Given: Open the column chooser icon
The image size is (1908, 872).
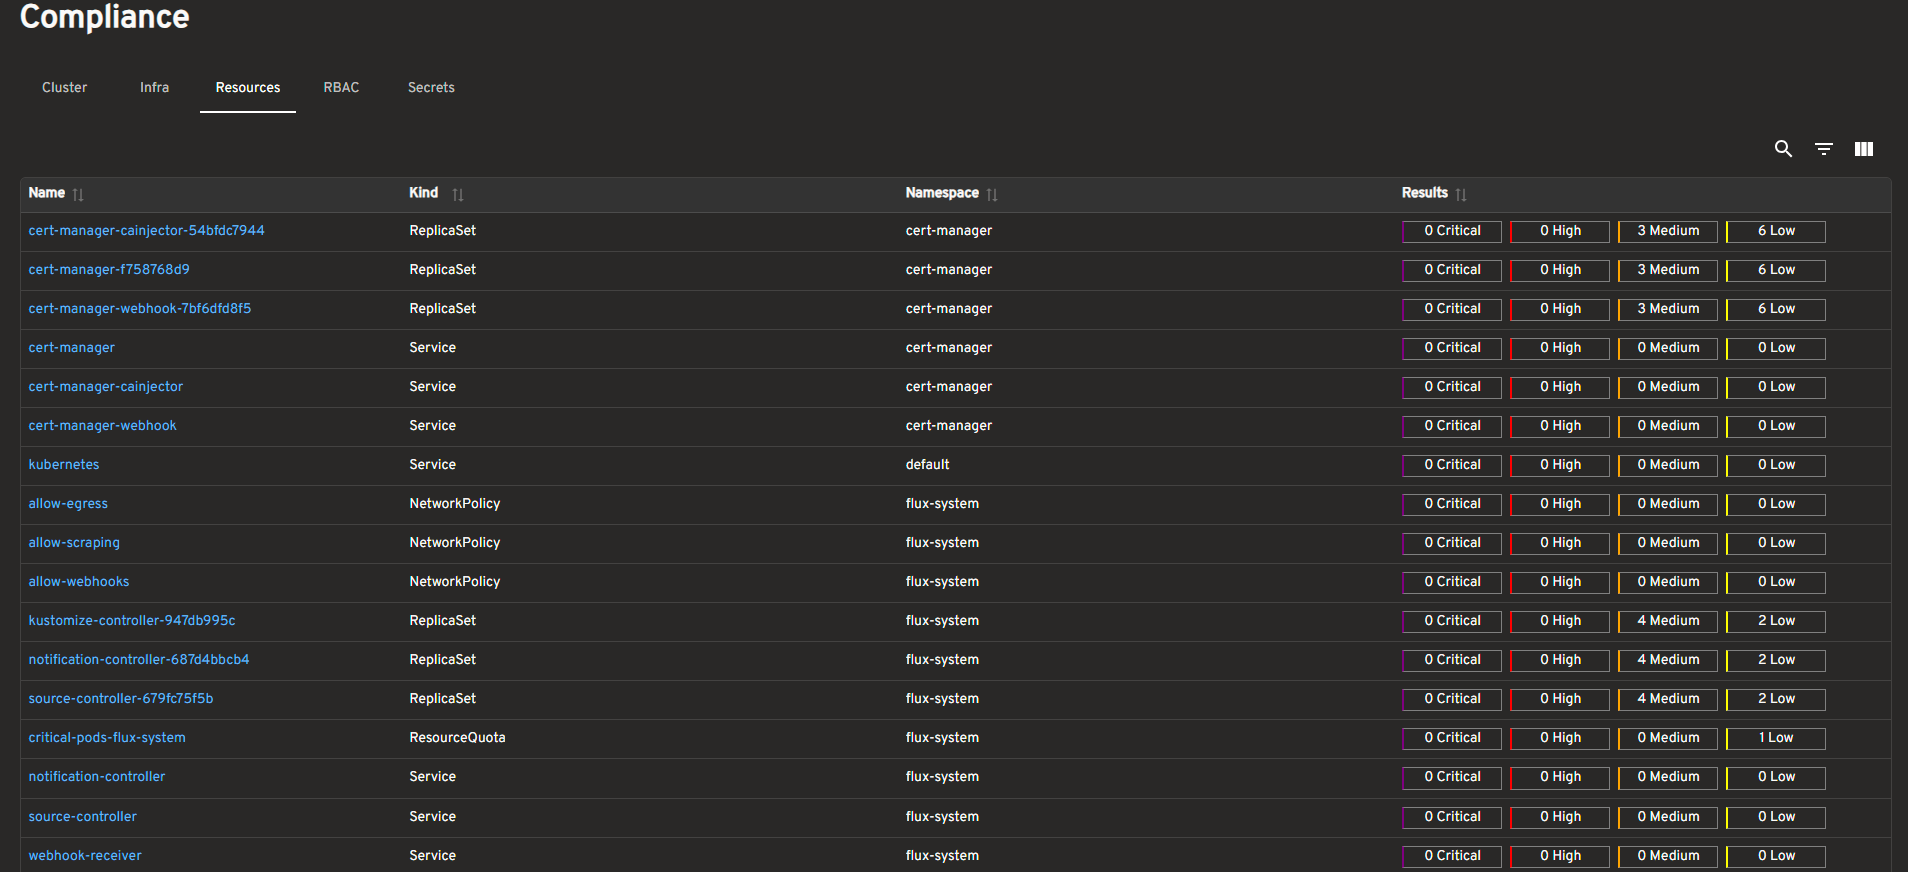Looking at the screenshot, I should pyautogui.click(x=1864, y=149).
